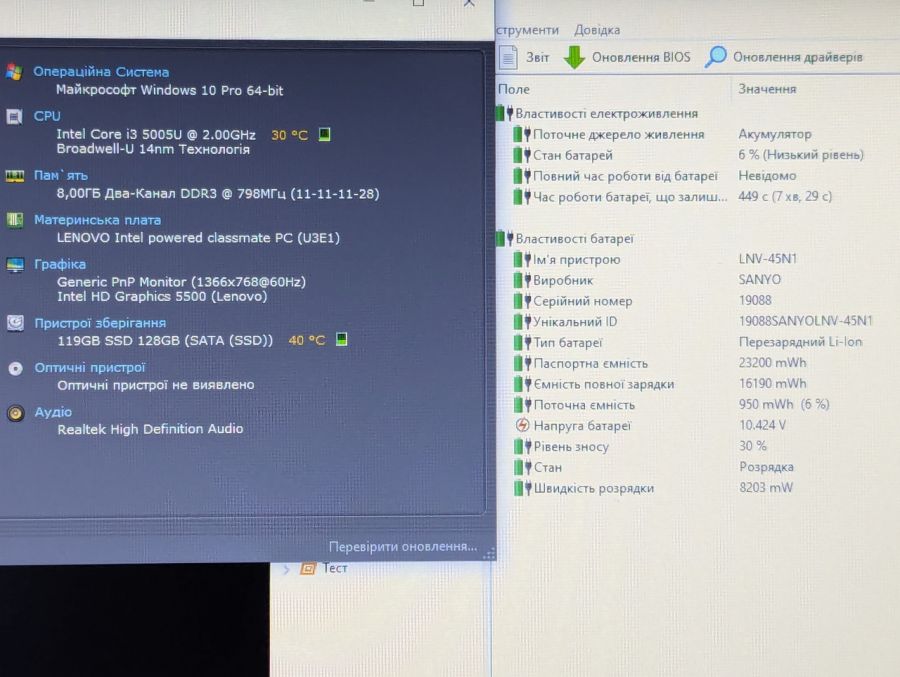Select the Поточне джерело живлення row
This screenshot has height=677, width=900.
[697, 134]
